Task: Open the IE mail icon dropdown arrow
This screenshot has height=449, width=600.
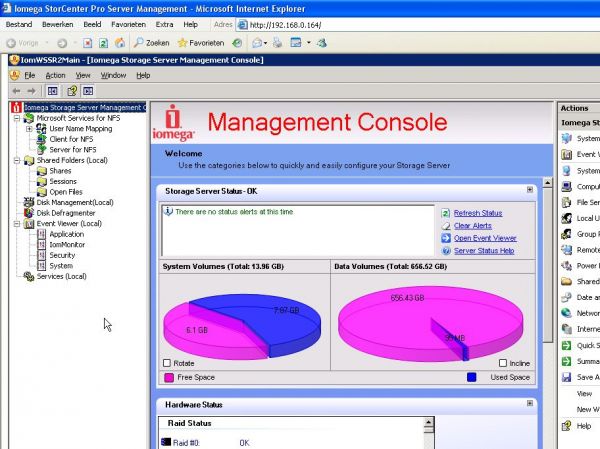Action: click(x=265, y=43)
